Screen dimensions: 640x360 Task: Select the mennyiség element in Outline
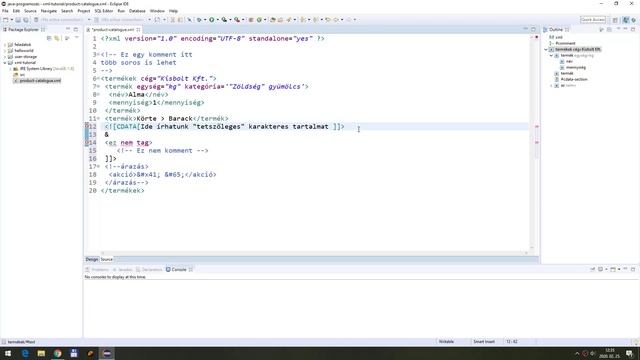[x=573, y=67]
